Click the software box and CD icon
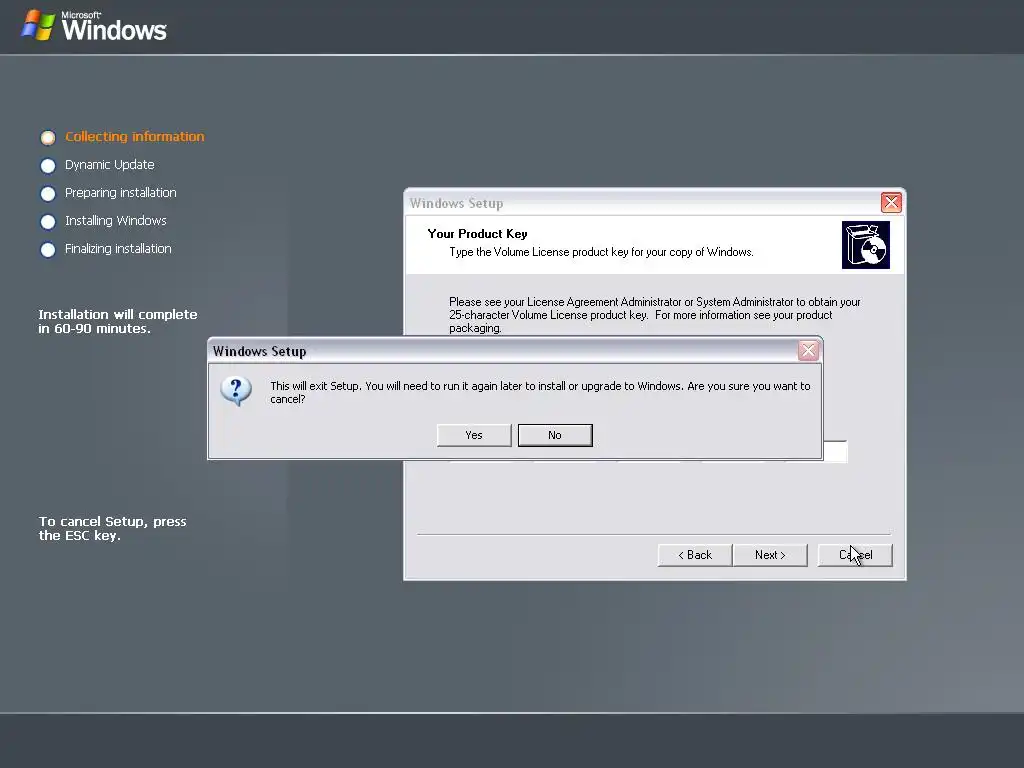 [865, 245]
